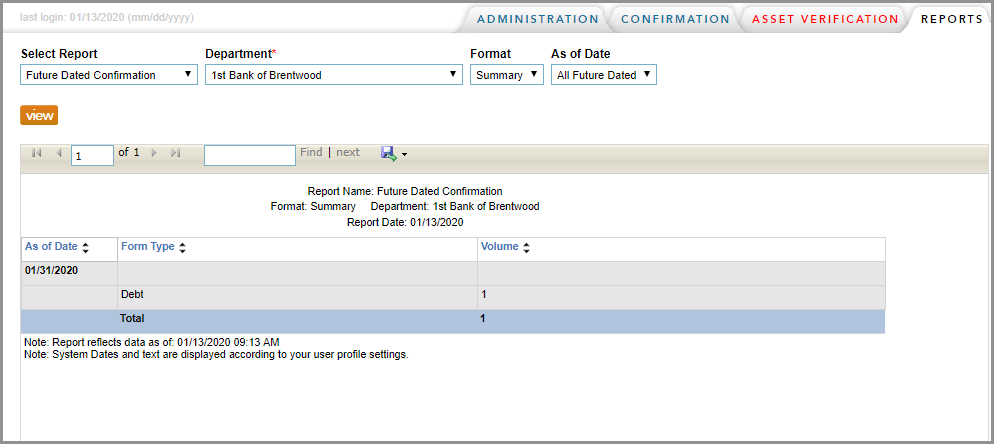Sort by As of Date column
This screenshot has height=444, width=994.
pos(85,247)
